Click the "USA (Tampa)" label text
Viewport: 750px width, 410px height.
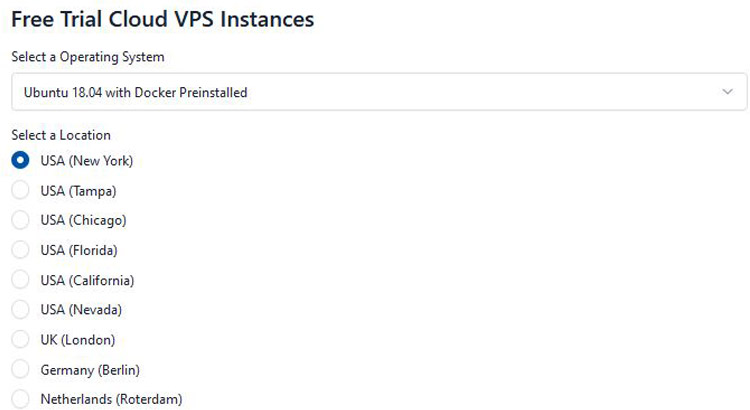(78, 190)
